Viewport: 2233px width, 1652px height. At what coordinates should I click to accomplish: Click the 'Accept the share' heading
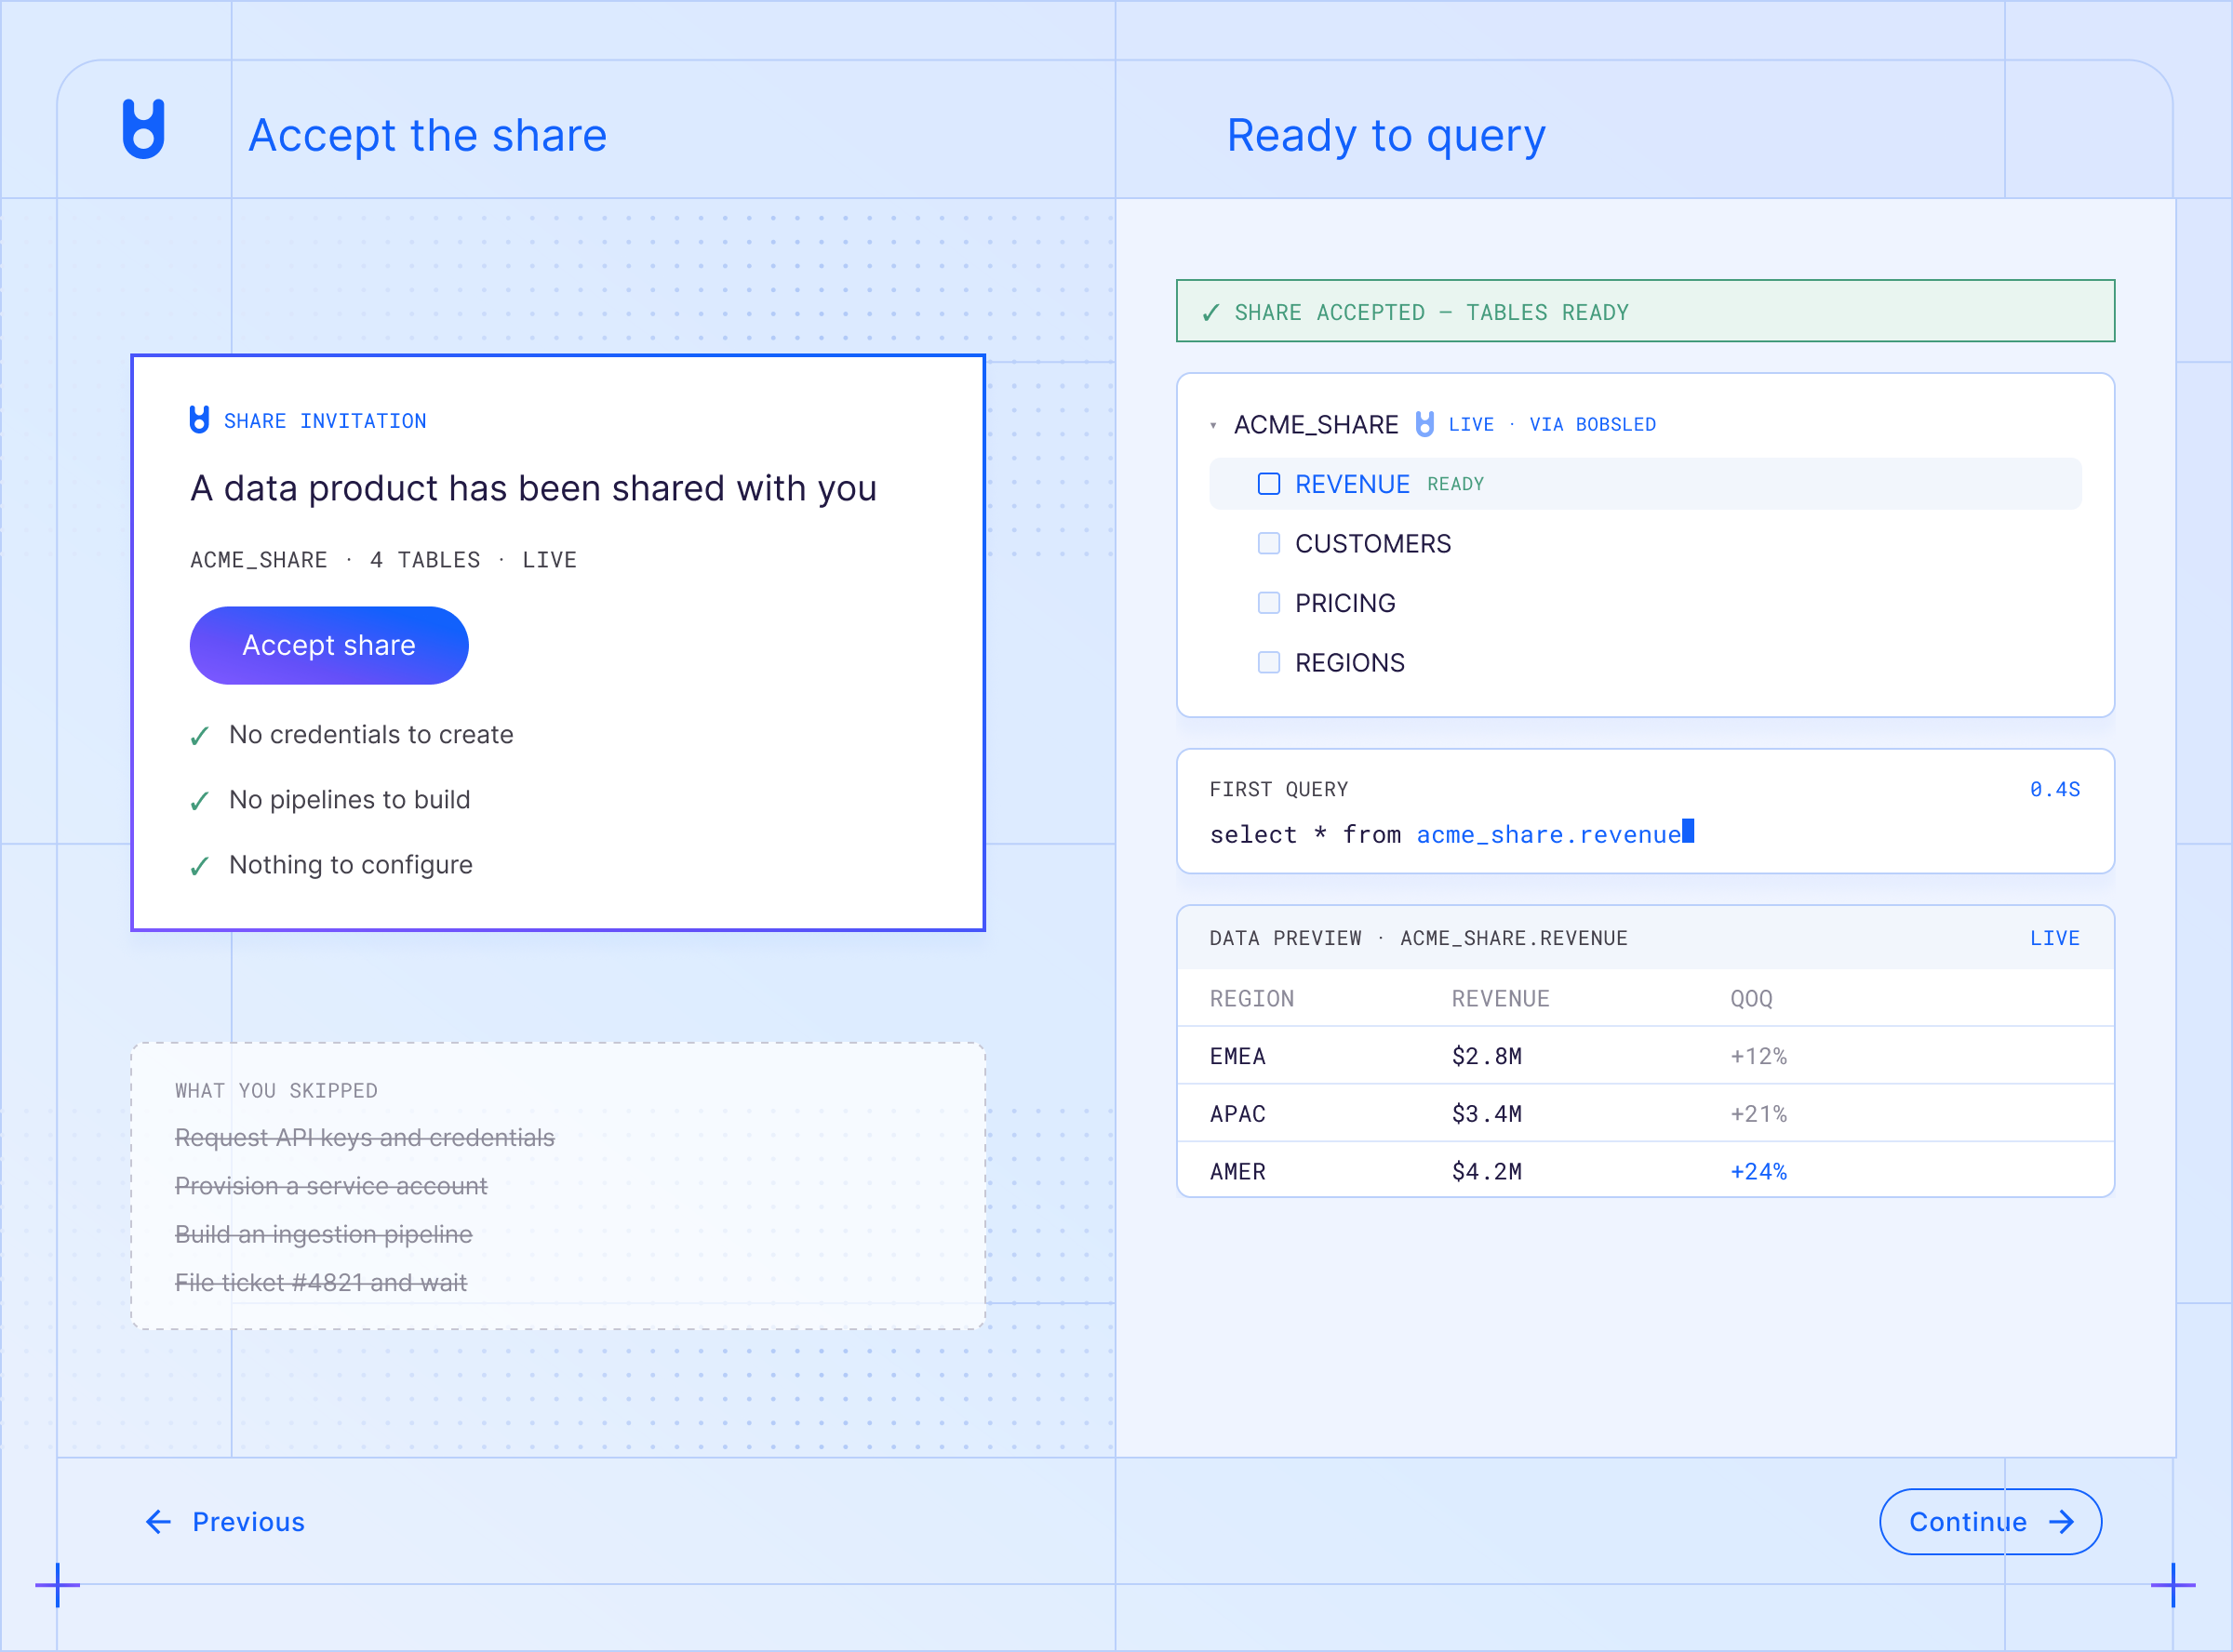428,135
